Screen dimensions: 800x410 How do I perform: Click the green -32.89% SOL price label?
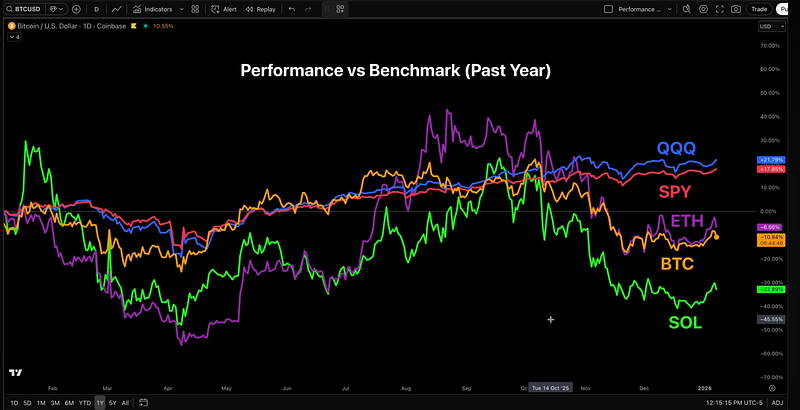(770, 289)
